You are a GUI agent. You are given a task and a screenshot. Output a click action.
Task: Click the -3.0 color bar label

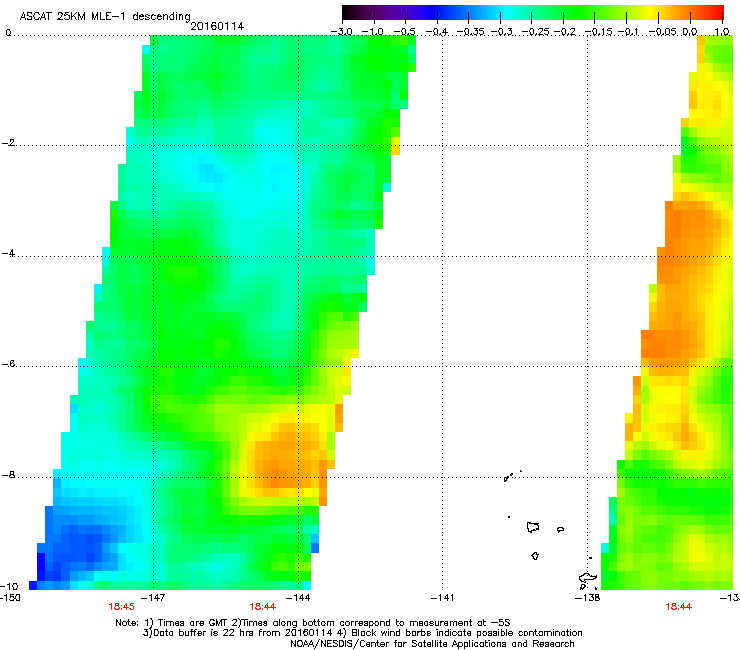tap(342, 32)
